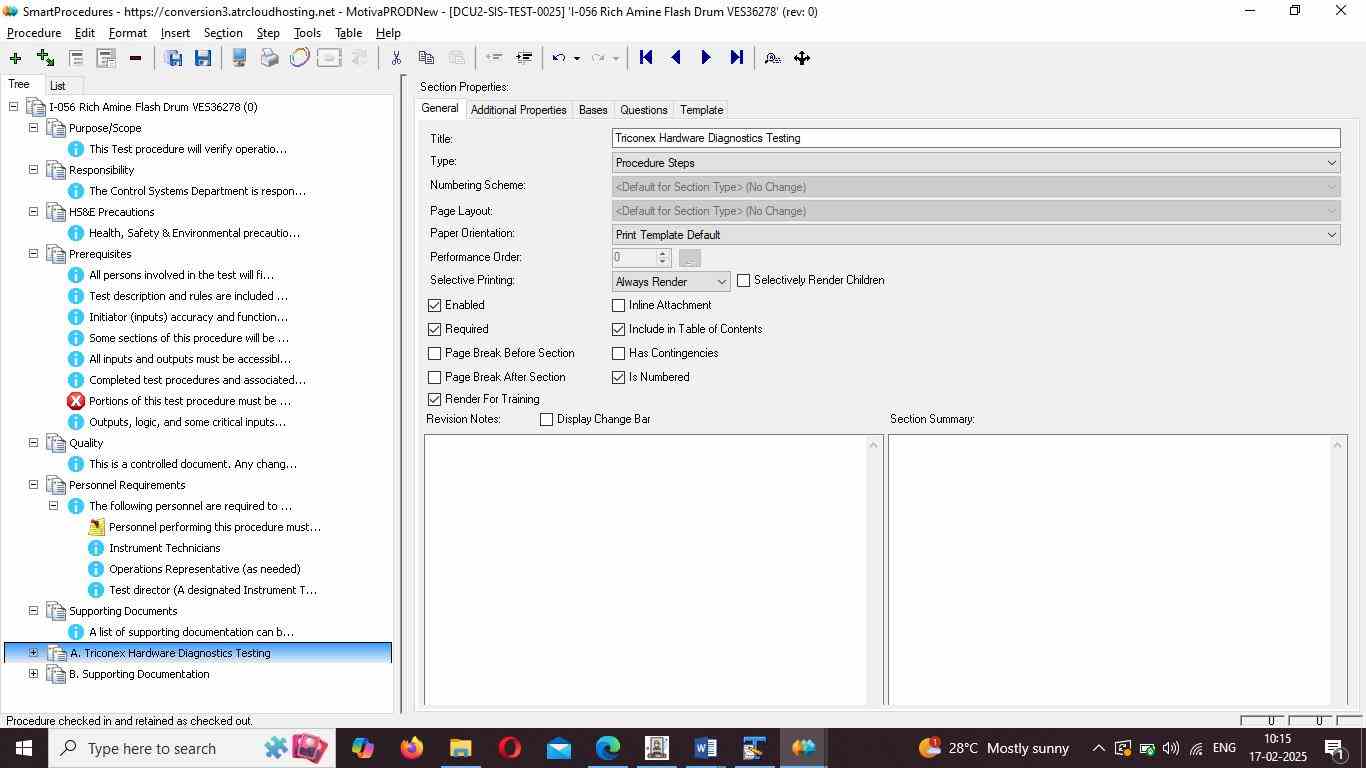Click the Title text field
Image resolution: width=1366 pixels, height=768 pixels.
975,138
